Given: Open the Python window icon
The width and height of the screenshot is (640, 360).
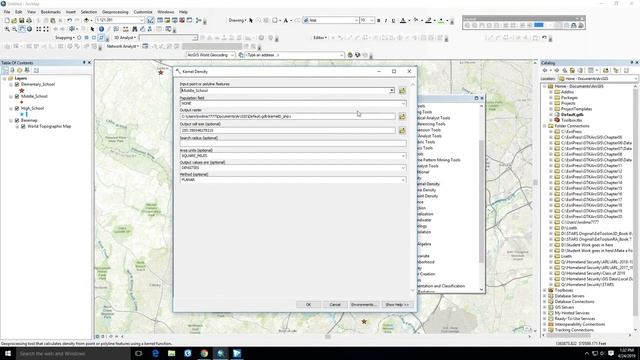Looking at the screenshot, I should click(x=189, y=20).
